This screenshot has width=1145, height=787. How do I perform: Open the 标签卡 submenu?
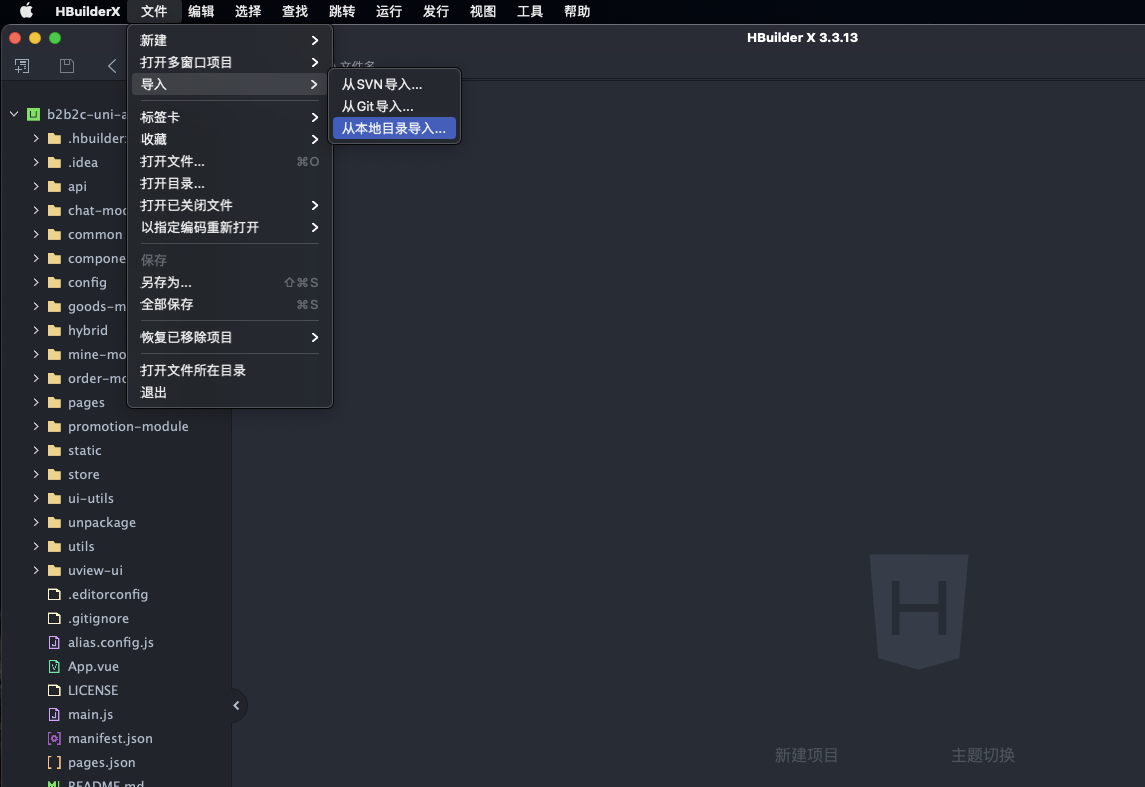click(x=230, y=117)
